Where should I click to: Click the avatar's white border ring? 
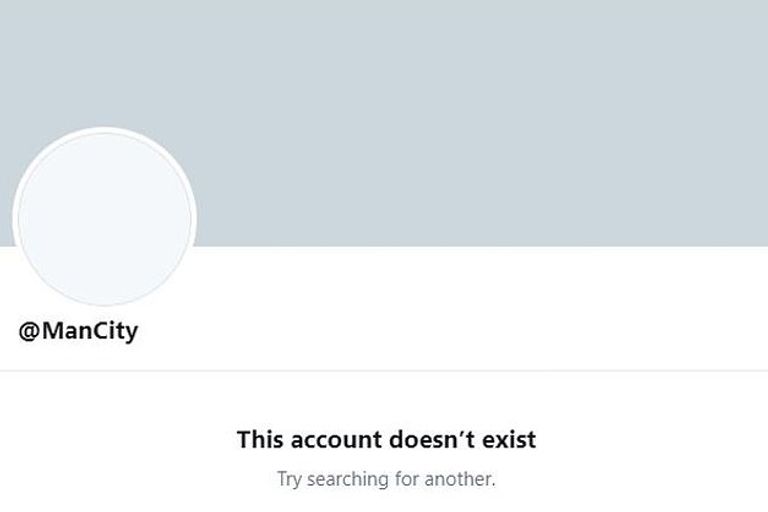coord(104,130)
